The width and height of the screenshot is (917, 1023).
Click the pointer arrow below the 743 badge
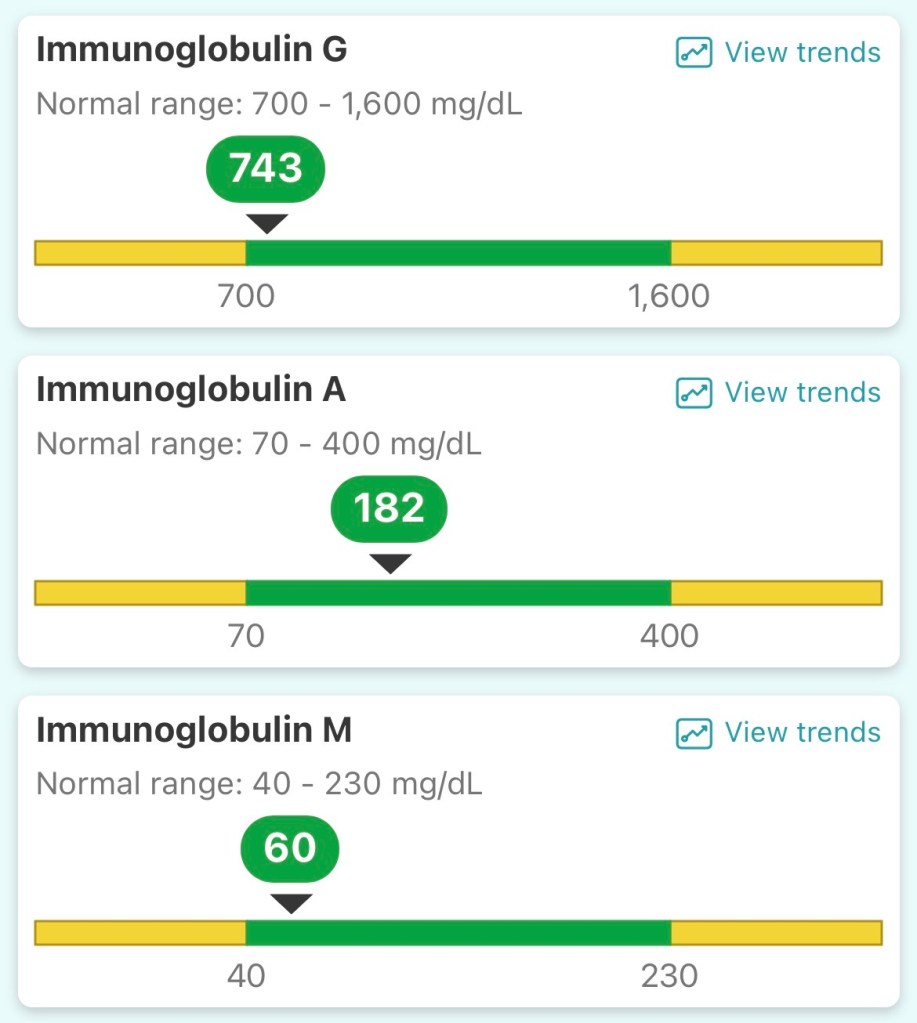(x=264, y=224)
